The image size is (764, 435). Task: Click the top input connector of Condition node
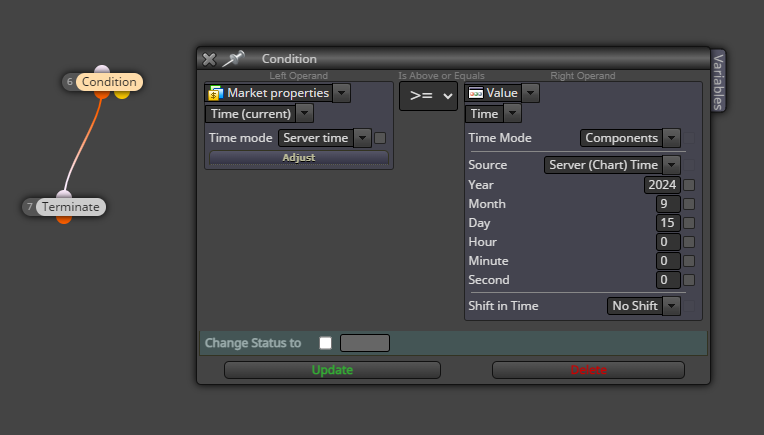pos(102,69)
